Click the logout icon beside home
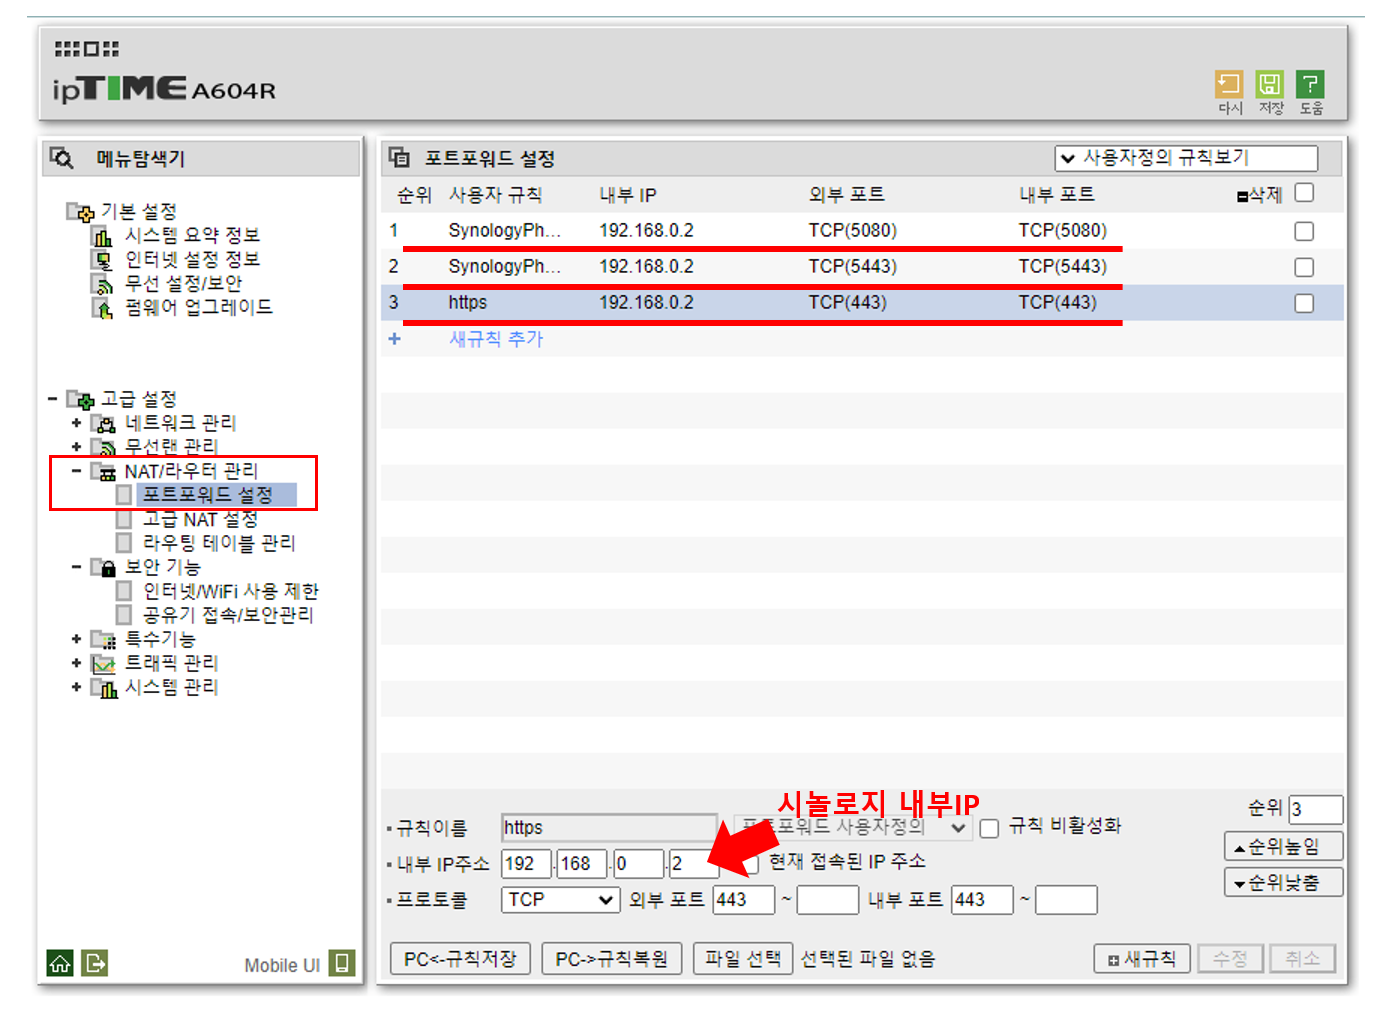 coord(95,963)
